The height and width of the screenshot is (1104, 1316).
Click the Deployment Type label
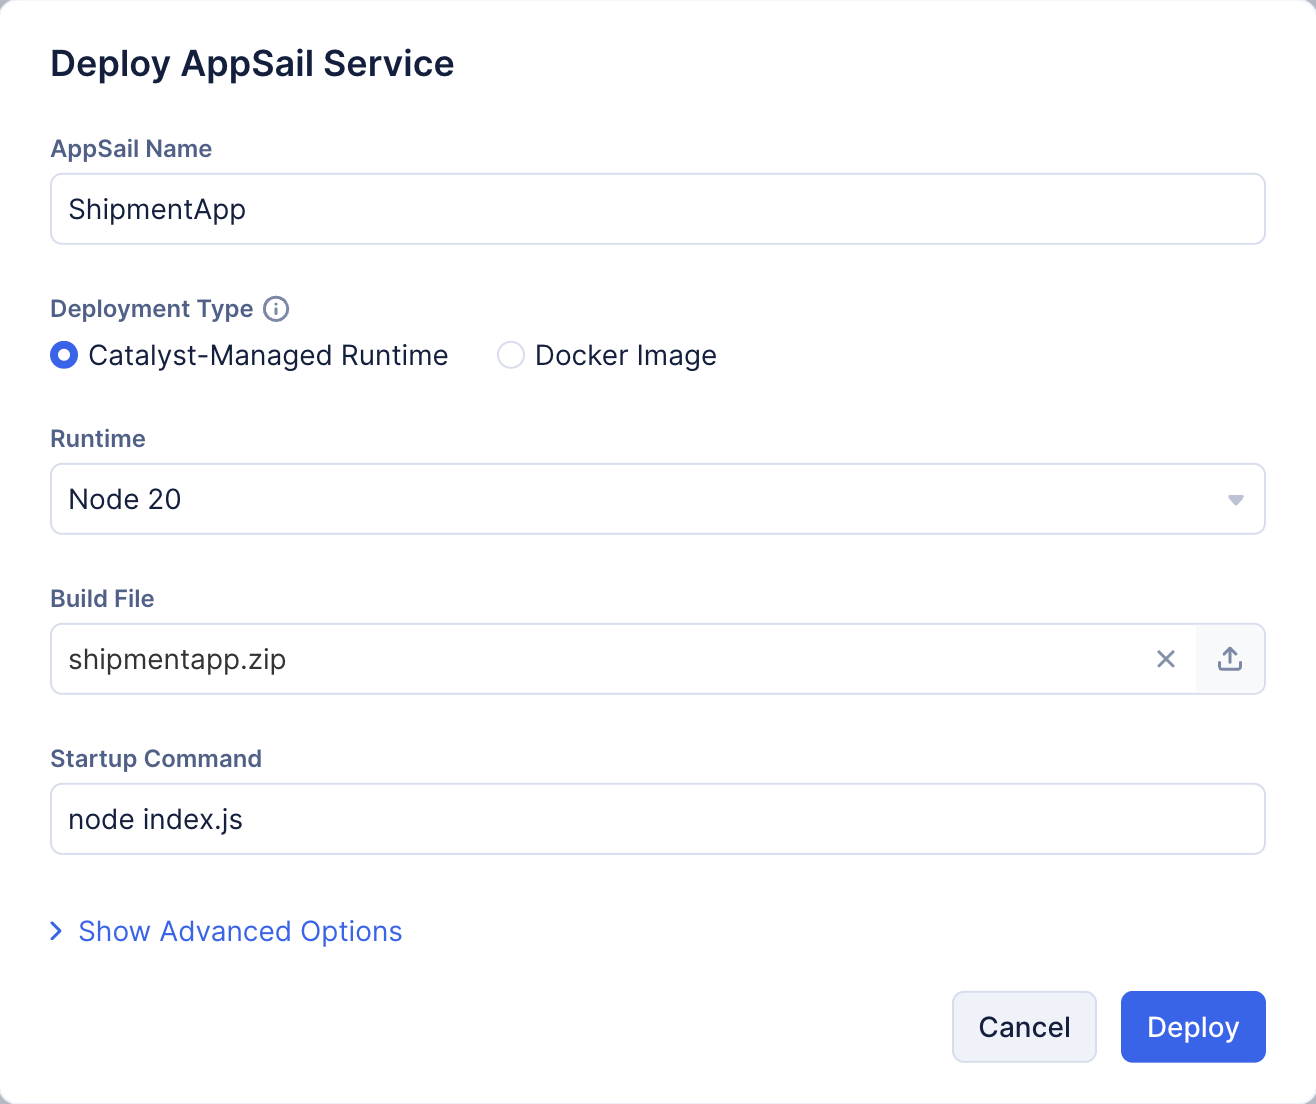pos(152,309)
